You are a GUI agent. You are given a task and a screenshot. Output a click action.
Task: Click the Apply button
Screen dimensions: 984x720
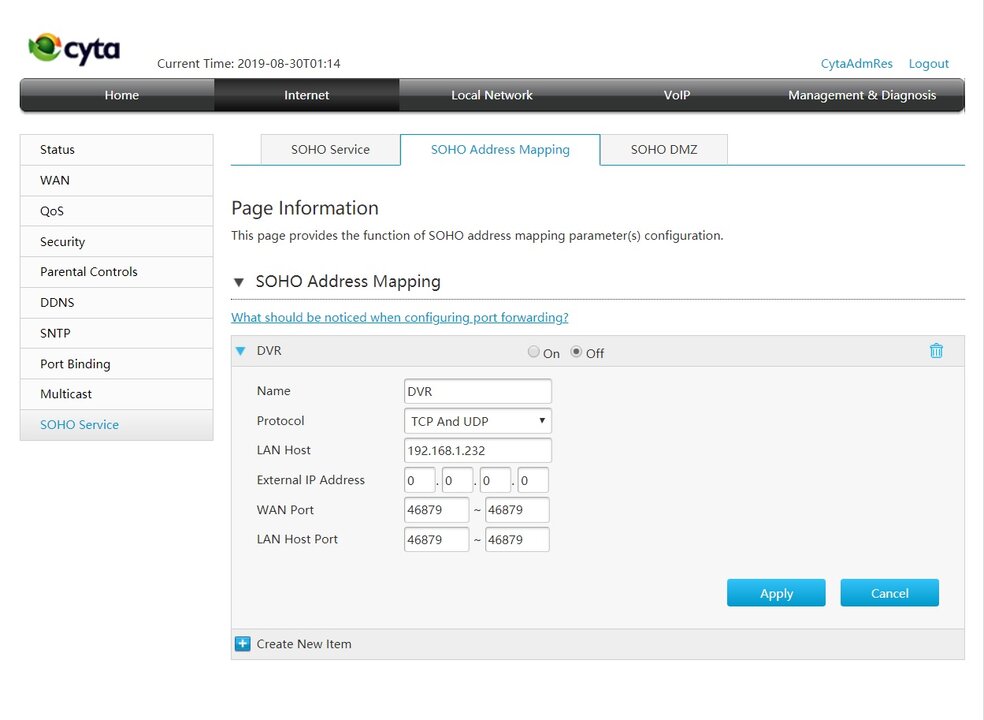(776, 593)
